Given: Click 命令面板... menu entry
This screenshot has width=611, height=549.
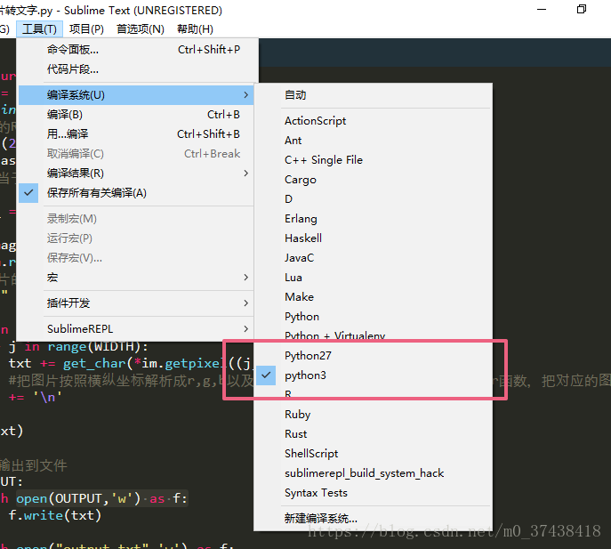Looking at the screenshot, I should [x=73, y=49].
